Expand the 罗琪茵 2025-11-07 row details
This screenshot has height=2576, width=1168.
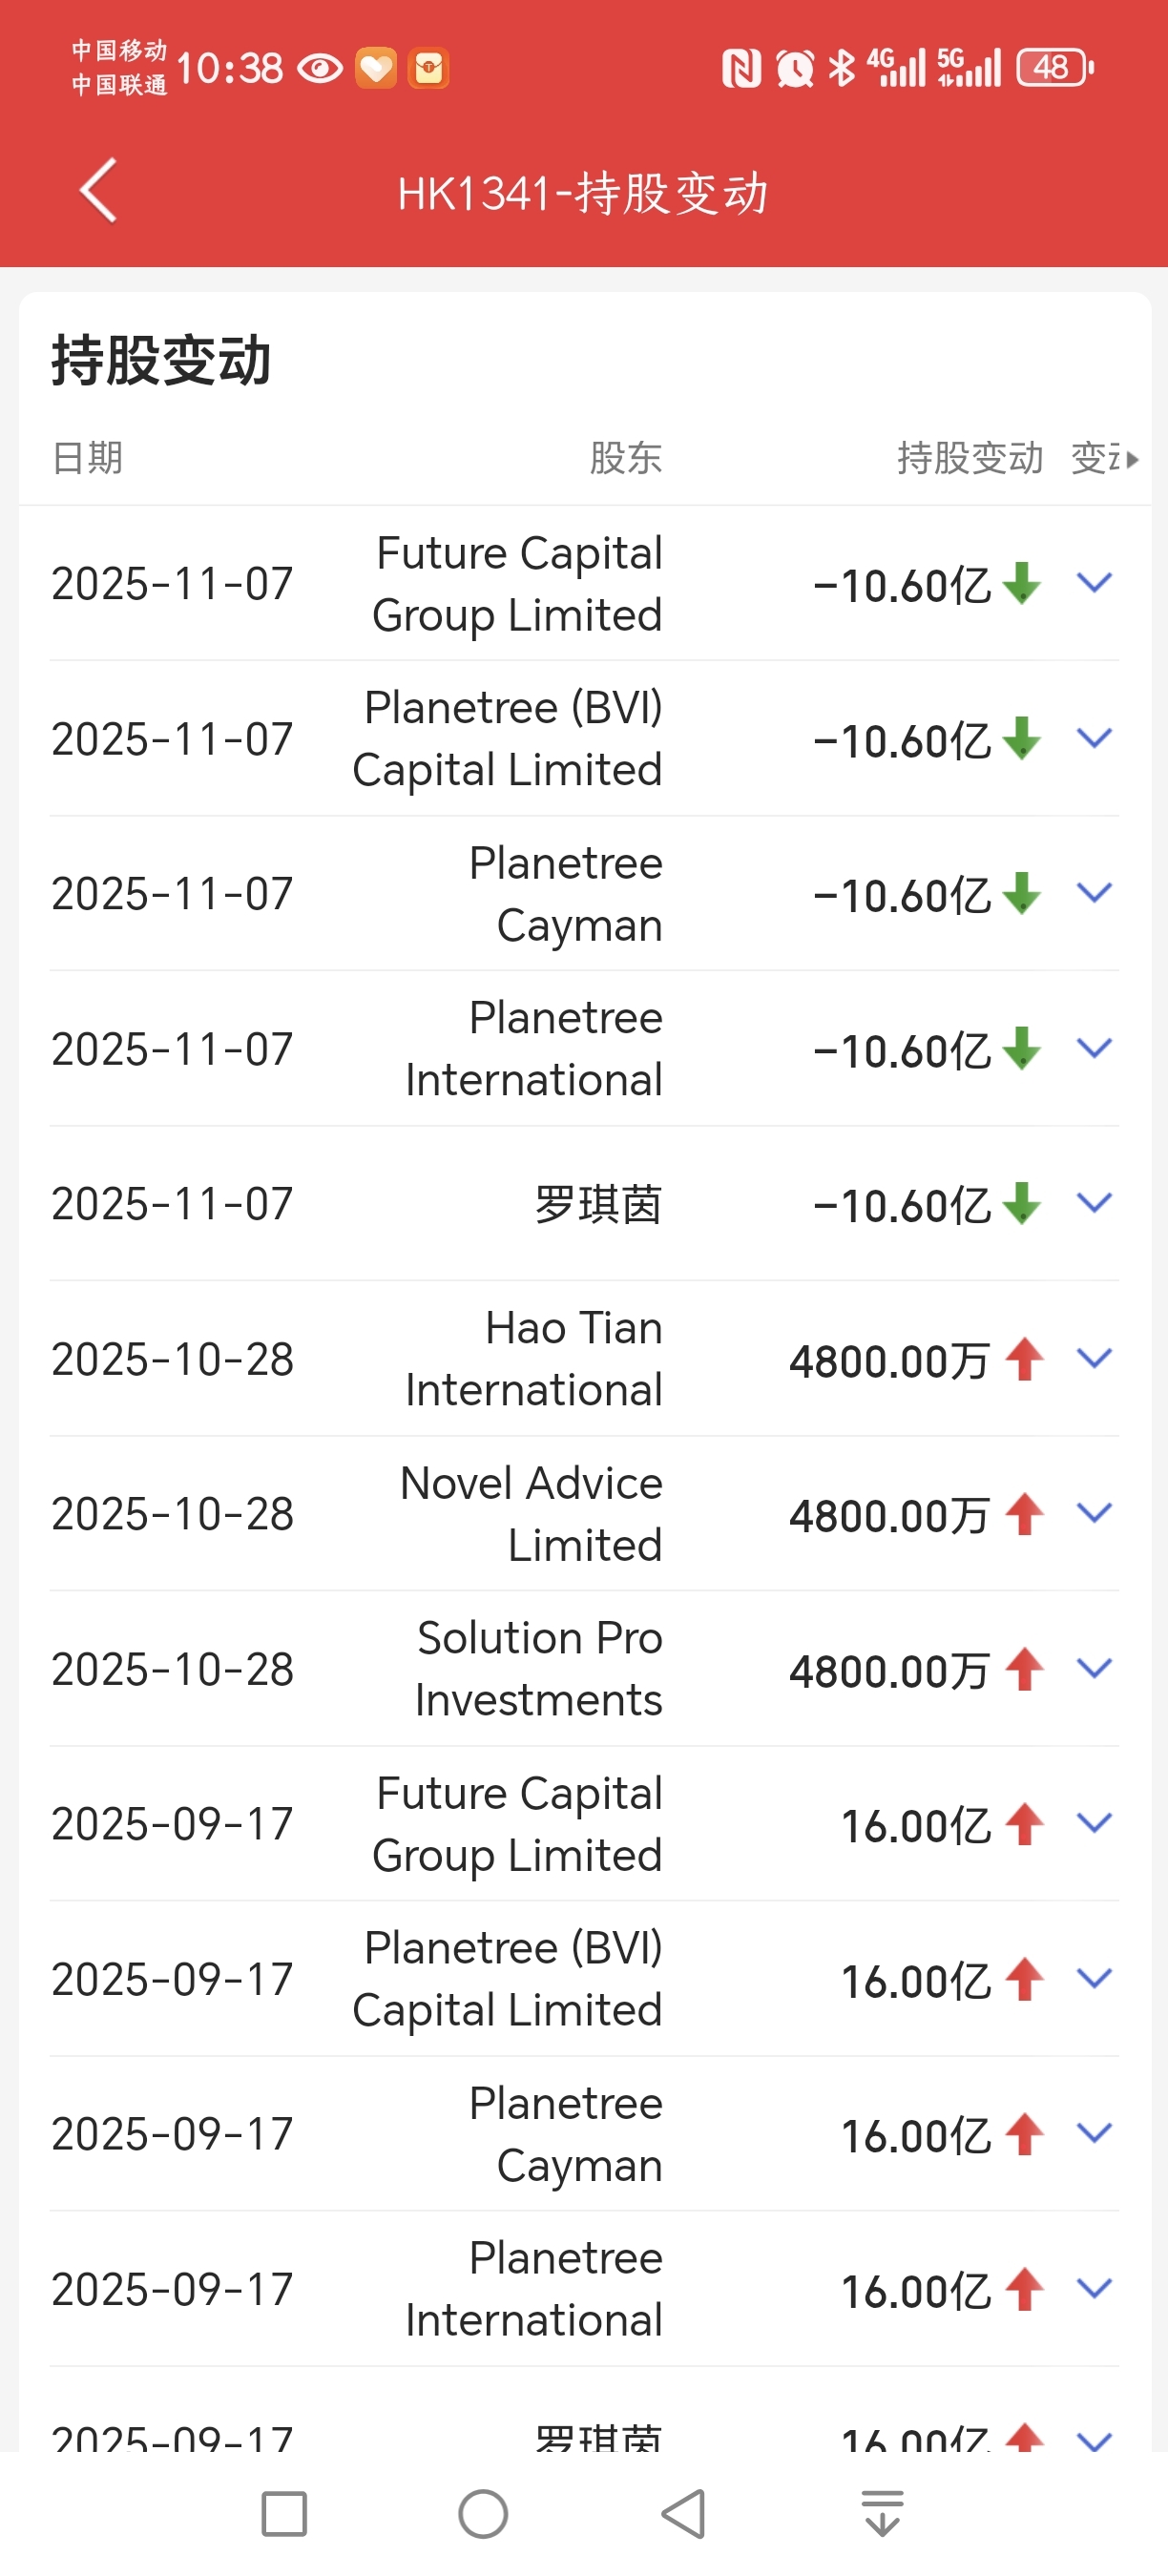[1094, 1203]
